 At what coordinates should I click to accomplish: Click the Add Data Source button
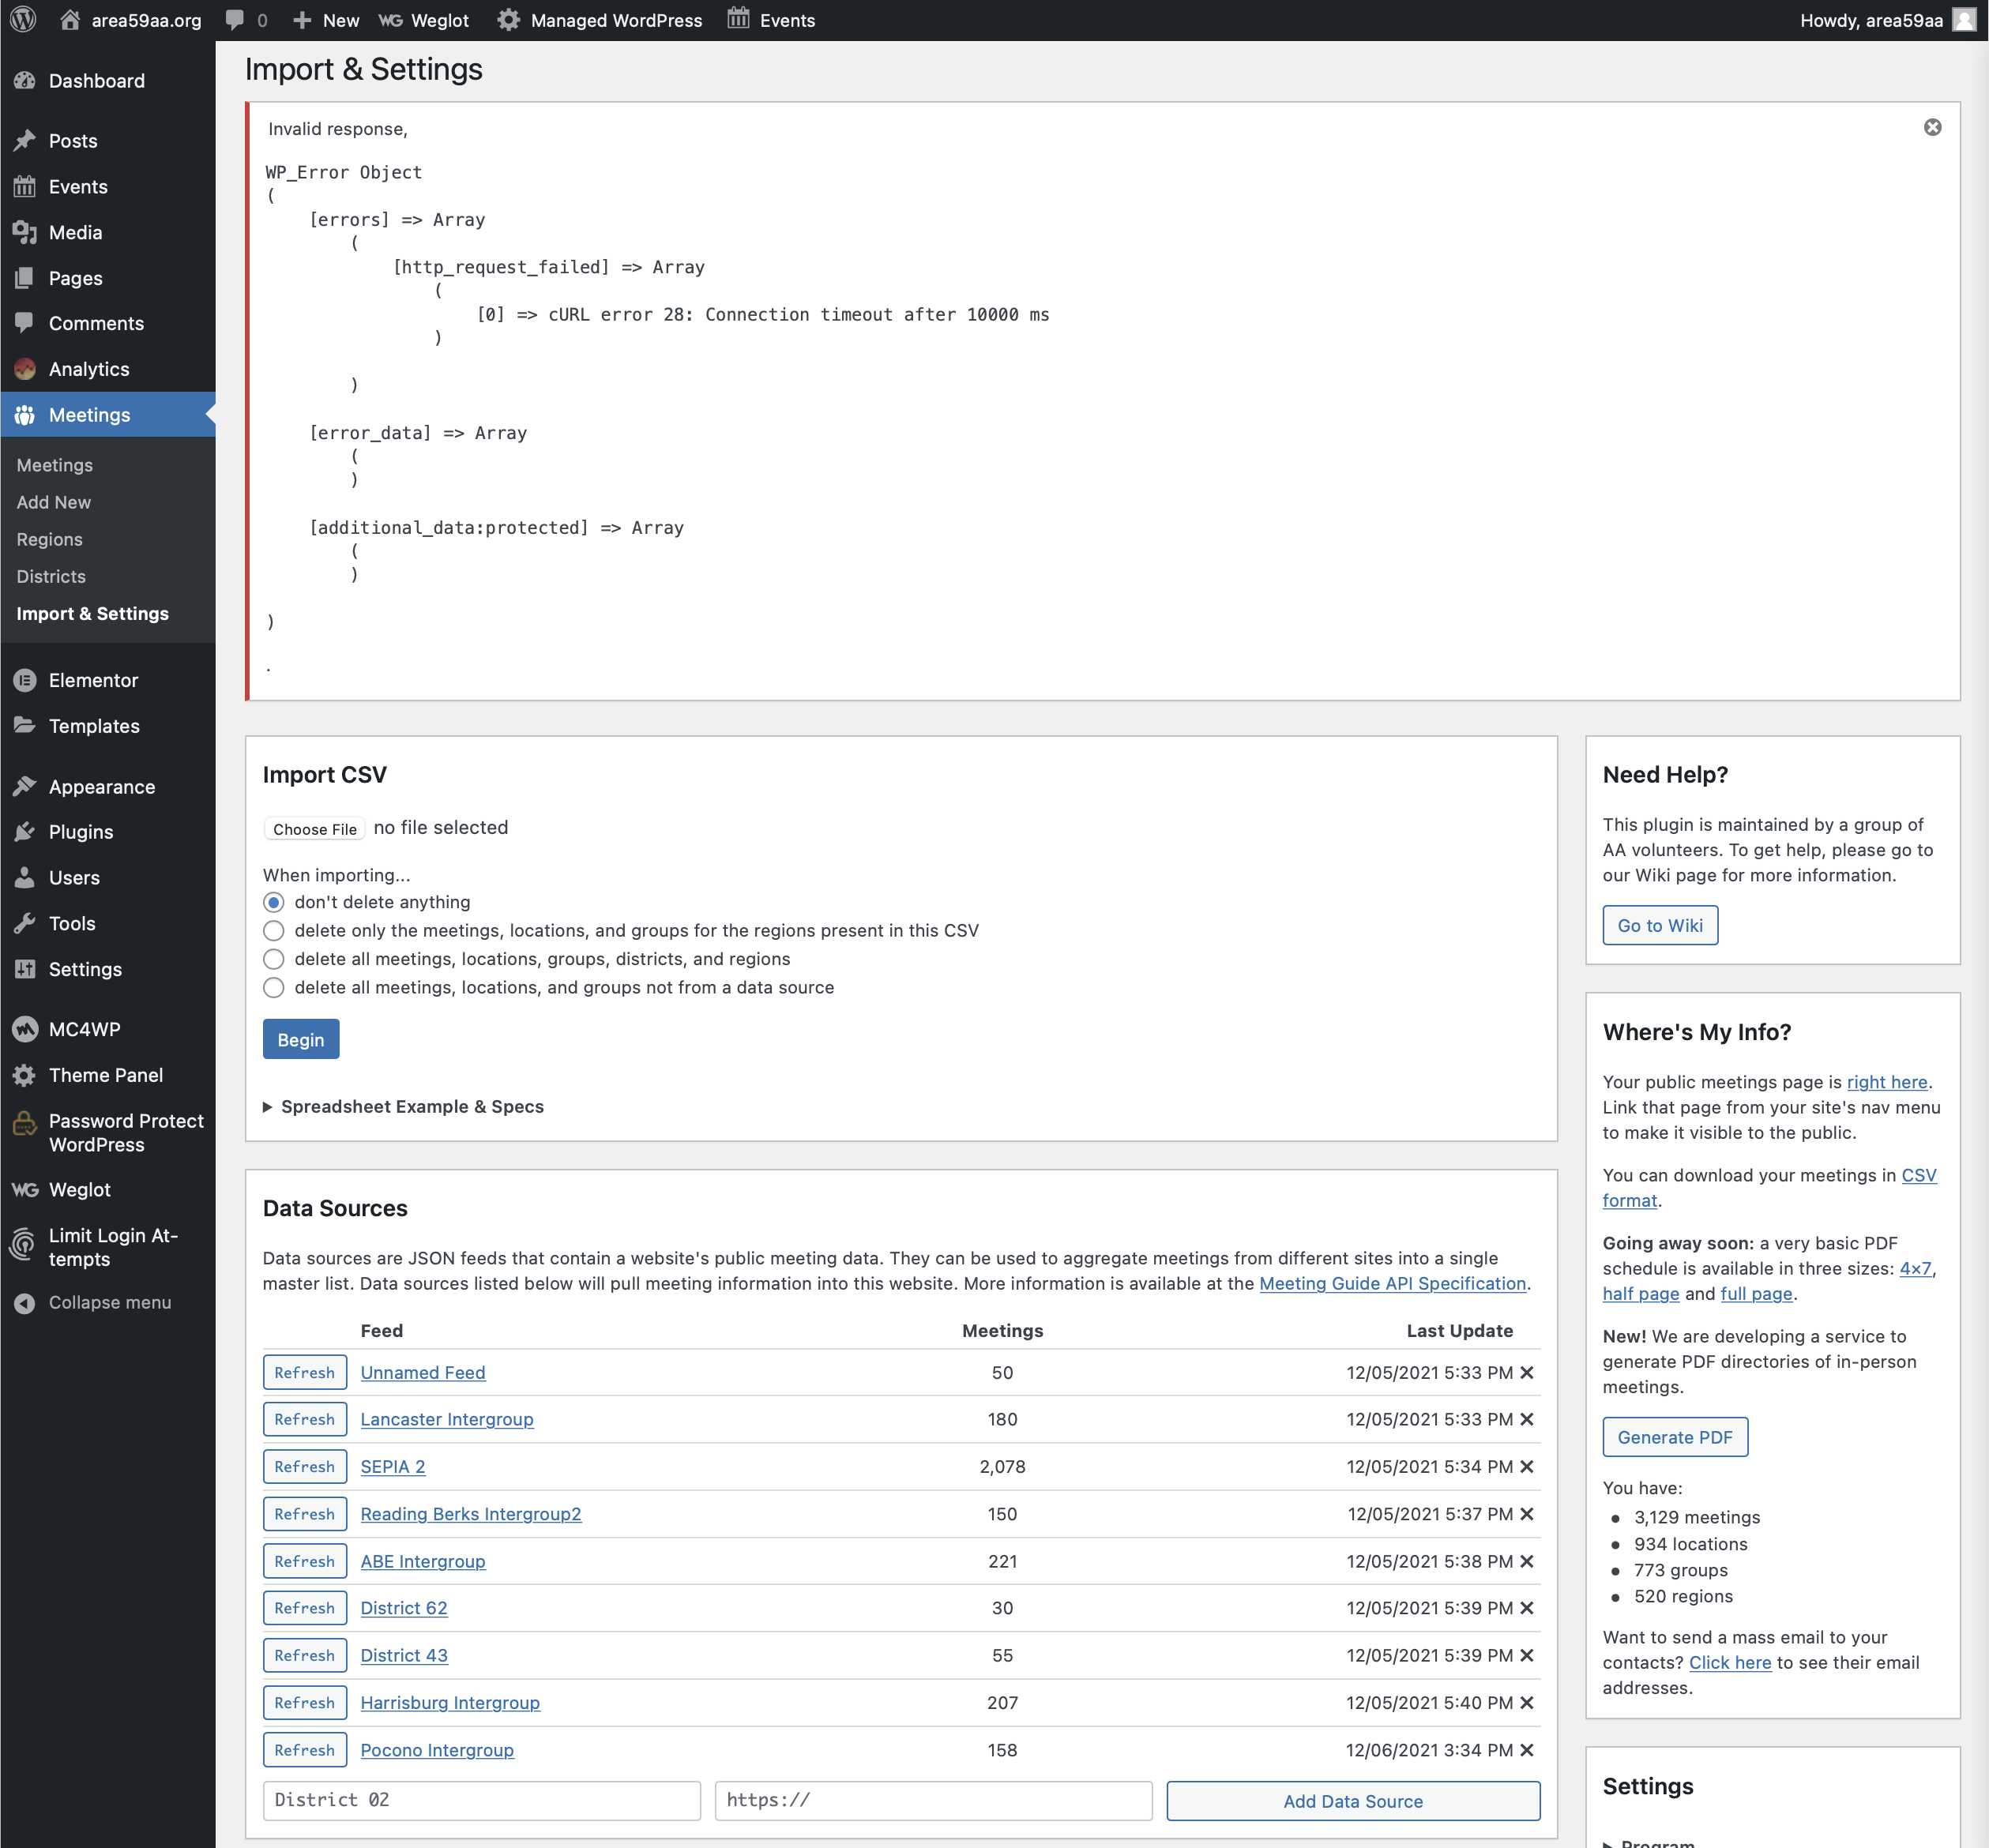(1352, 1801)
